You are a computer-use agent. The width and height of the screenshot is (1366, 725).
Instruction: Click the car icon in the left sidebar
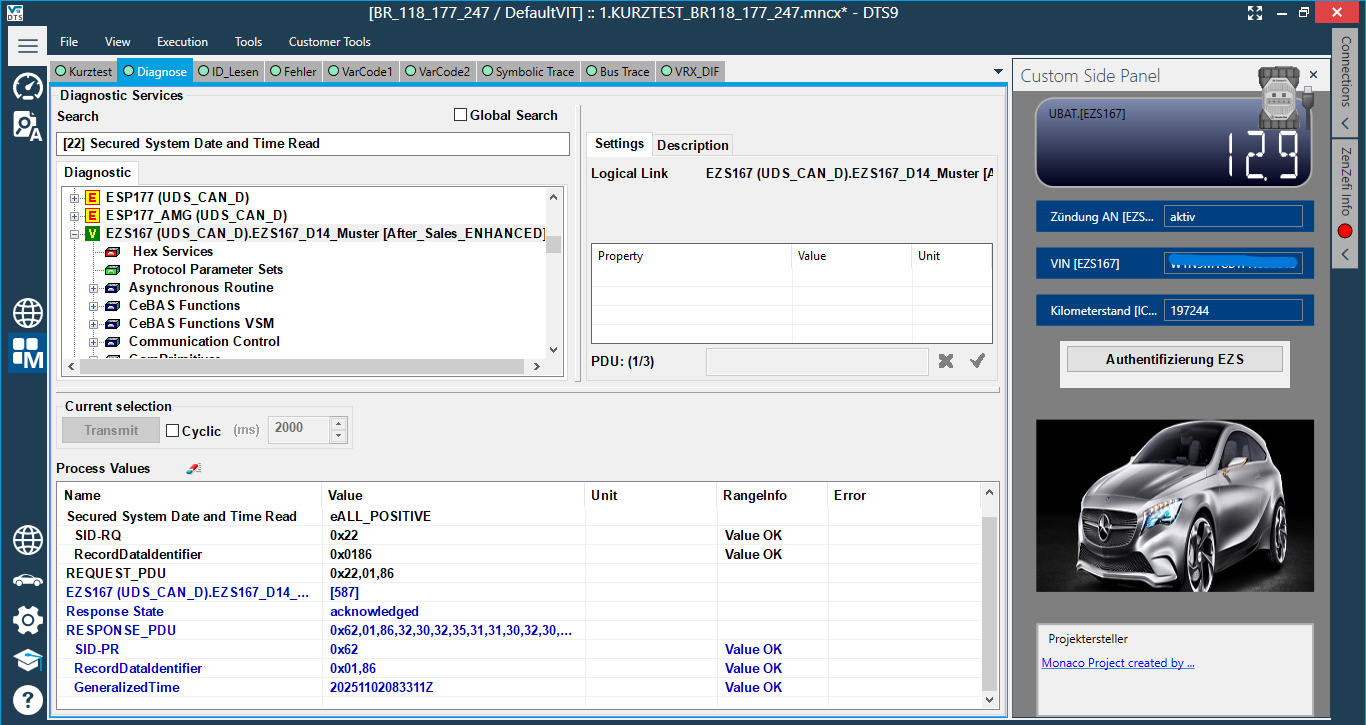[x=27, y=580]
